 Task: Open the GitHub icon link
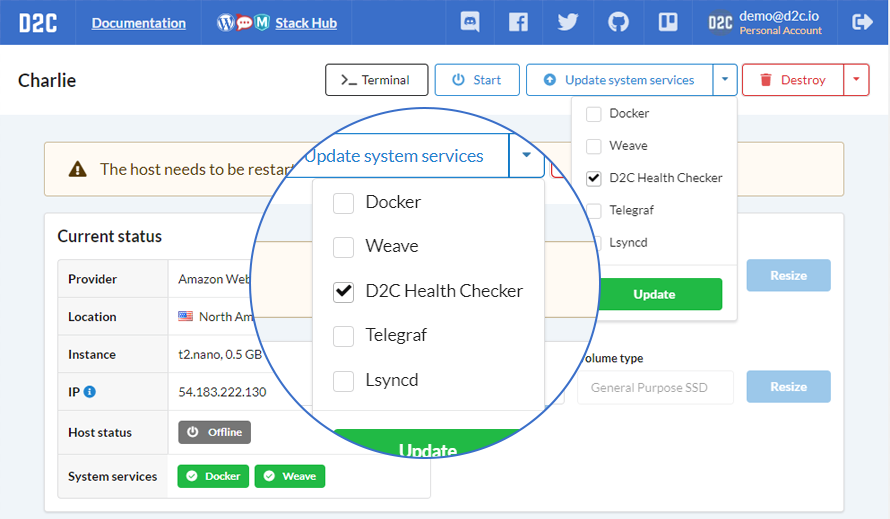[x=618, y=22]
